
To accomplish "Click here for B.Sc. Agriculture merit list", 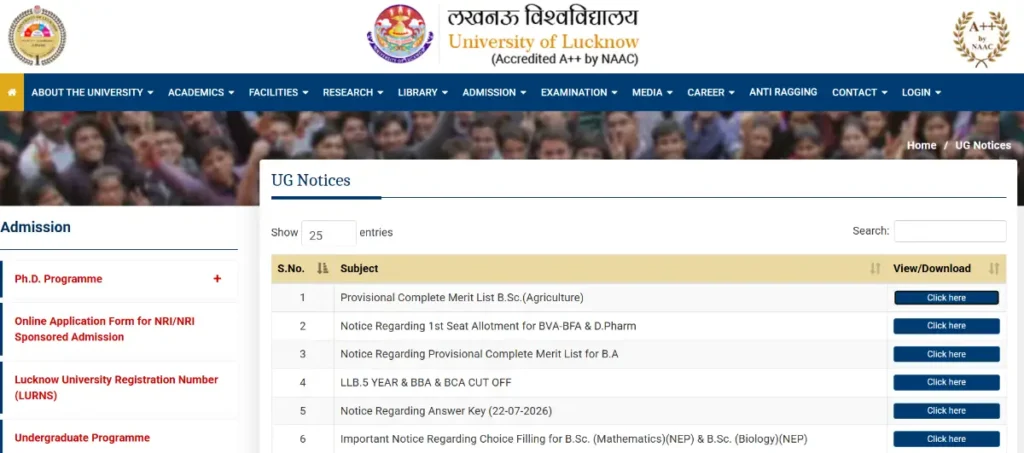I will 946,298.
